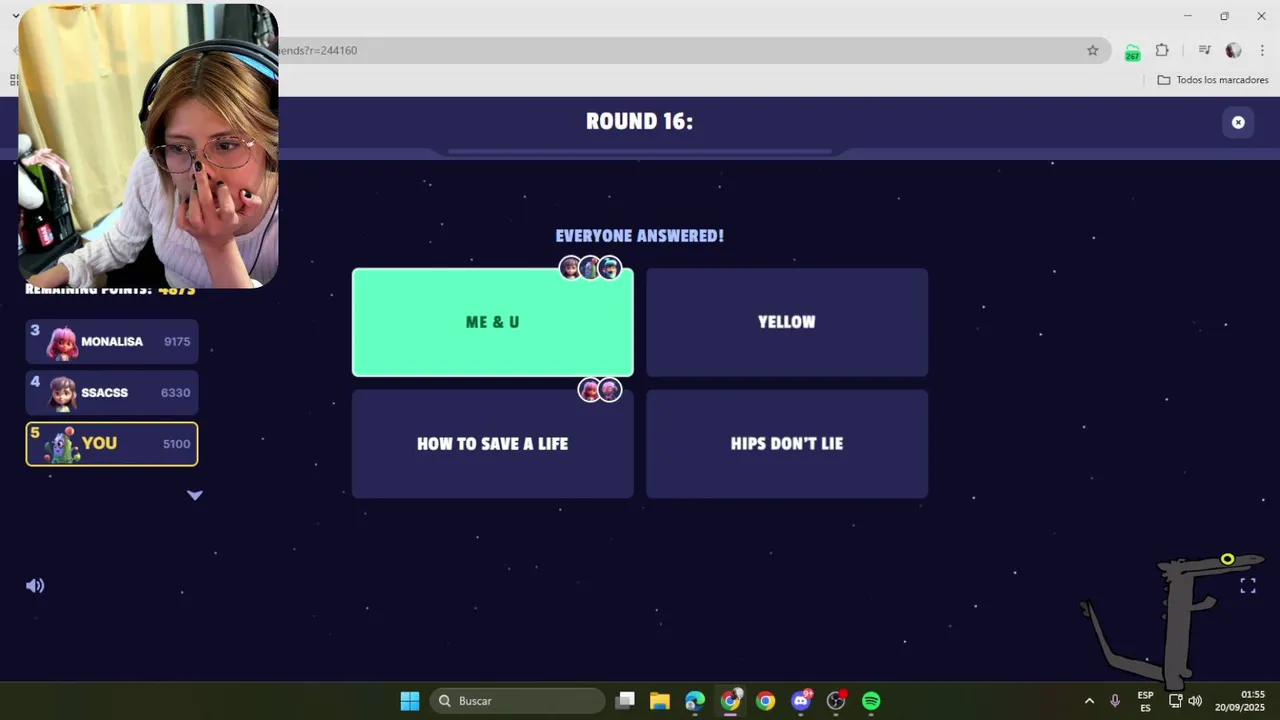
Task: Expand leaderboard with the down arrow
Action: click(x=195, y=495)
